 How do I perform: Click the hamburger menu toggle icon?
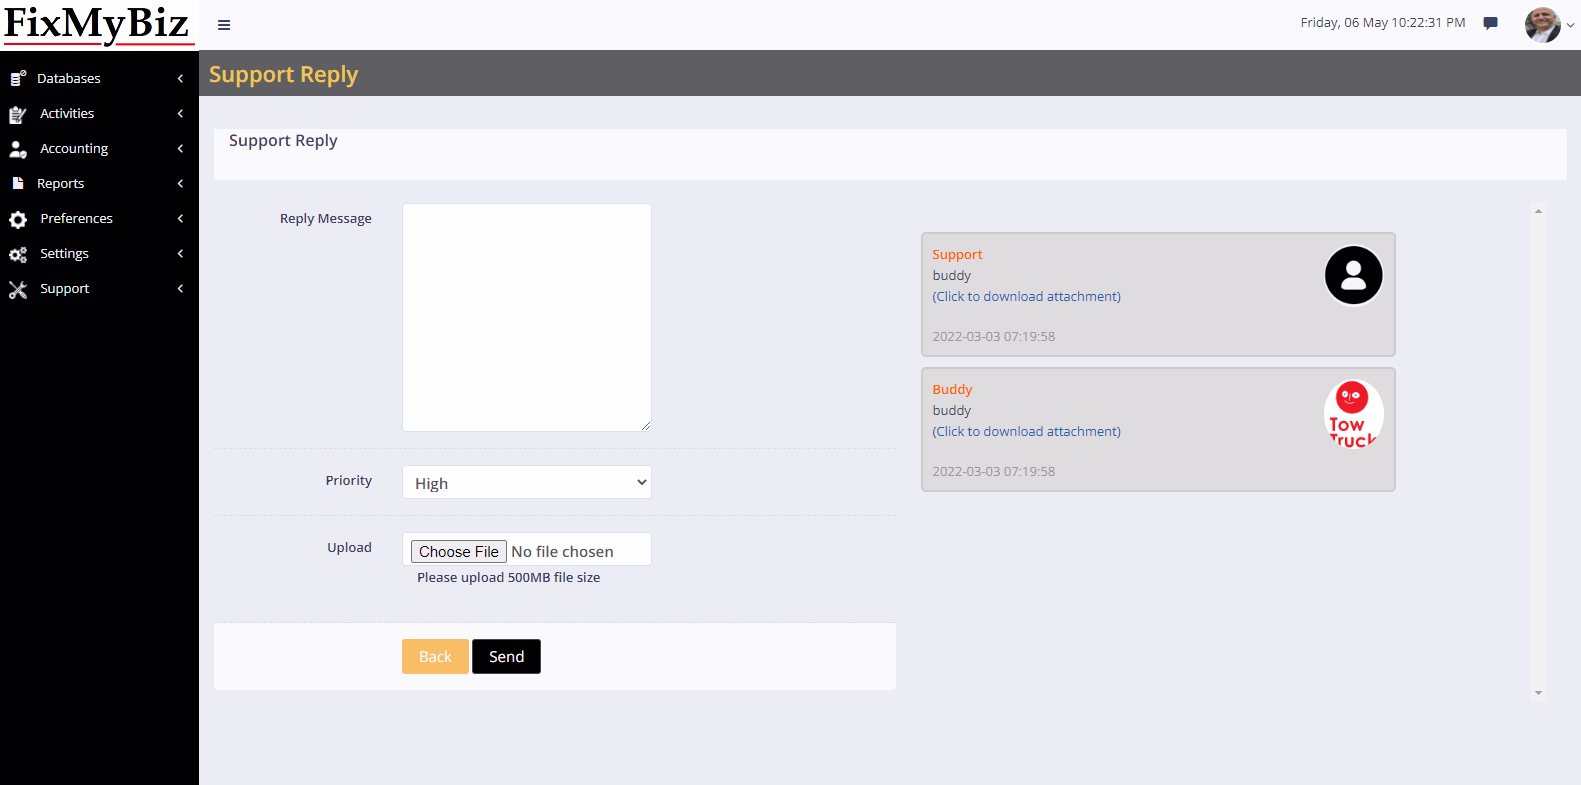point(224,25)
